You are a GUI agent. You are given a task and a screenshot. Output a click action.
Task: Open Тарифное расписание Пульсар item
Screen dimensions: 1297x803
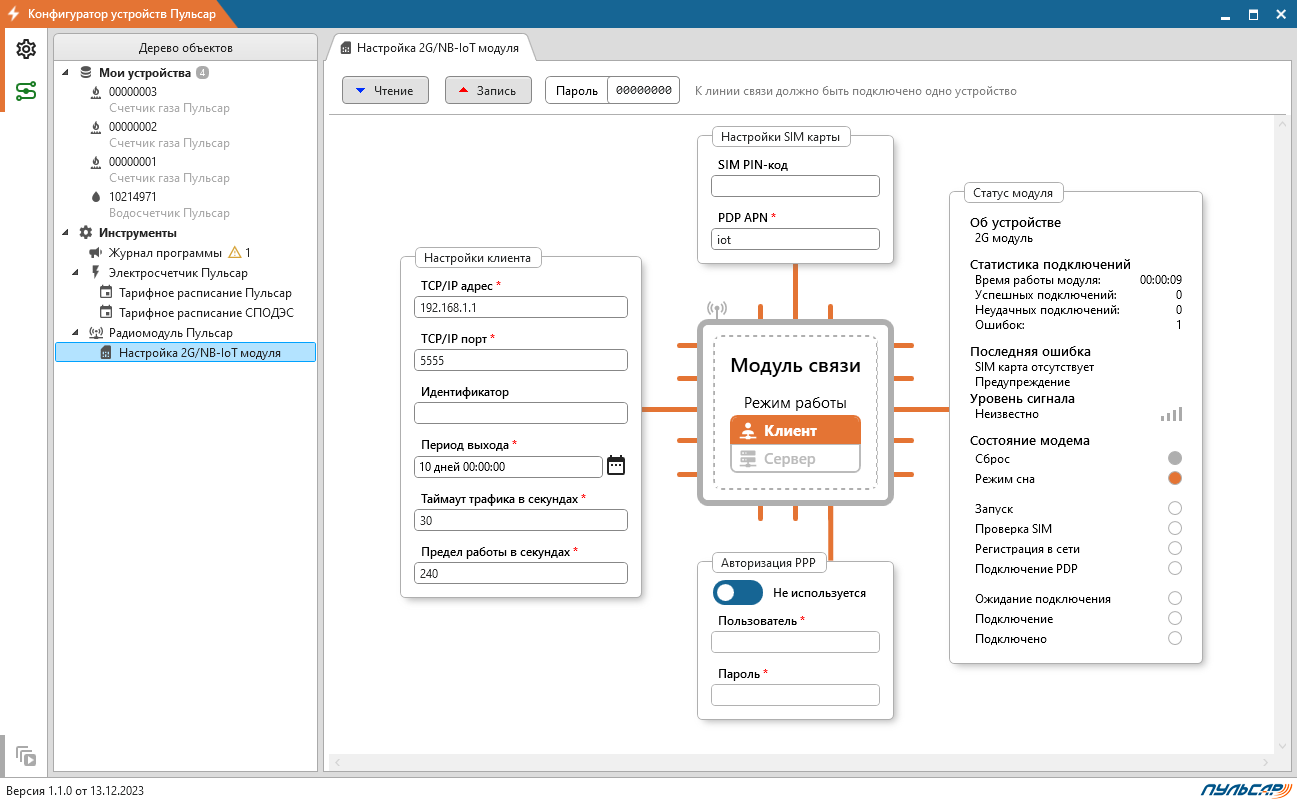pos(205,293)
